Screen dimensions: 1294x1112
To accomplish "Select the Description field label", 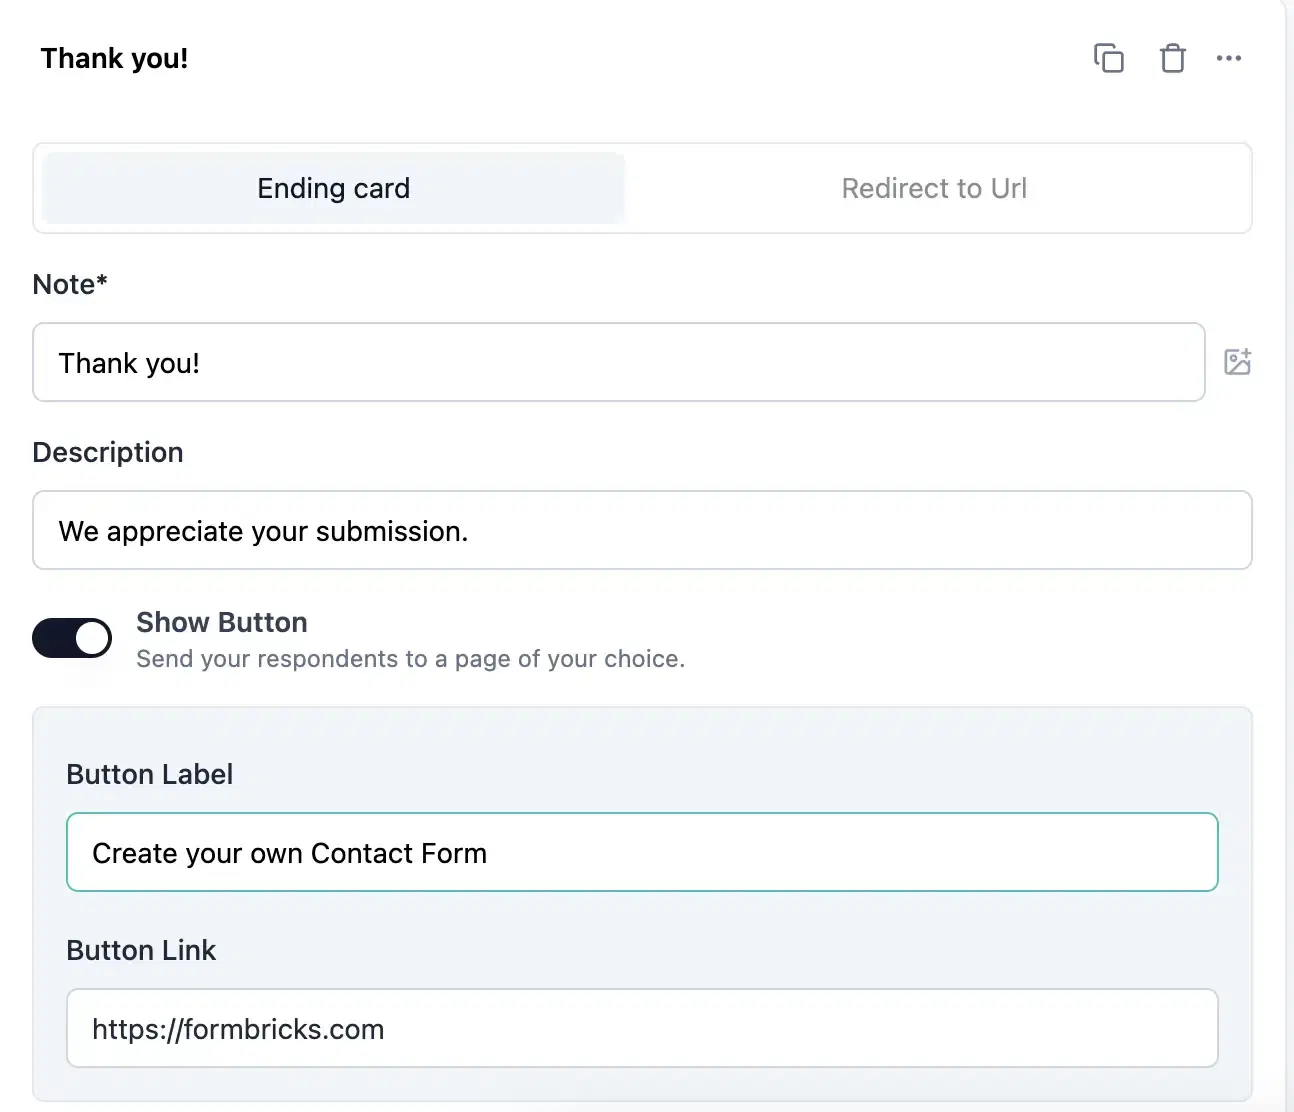I will [108, 452].
